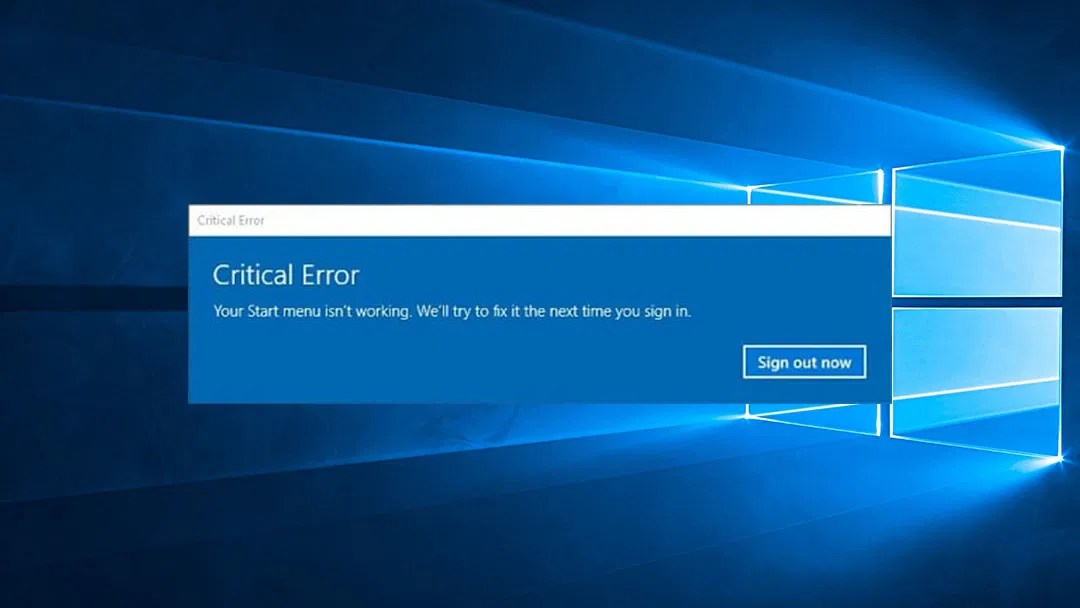Click the horizontal gap between Windows logo panes
The width and height of the screenshot is (1080, 608).
(x=977, y=302)
